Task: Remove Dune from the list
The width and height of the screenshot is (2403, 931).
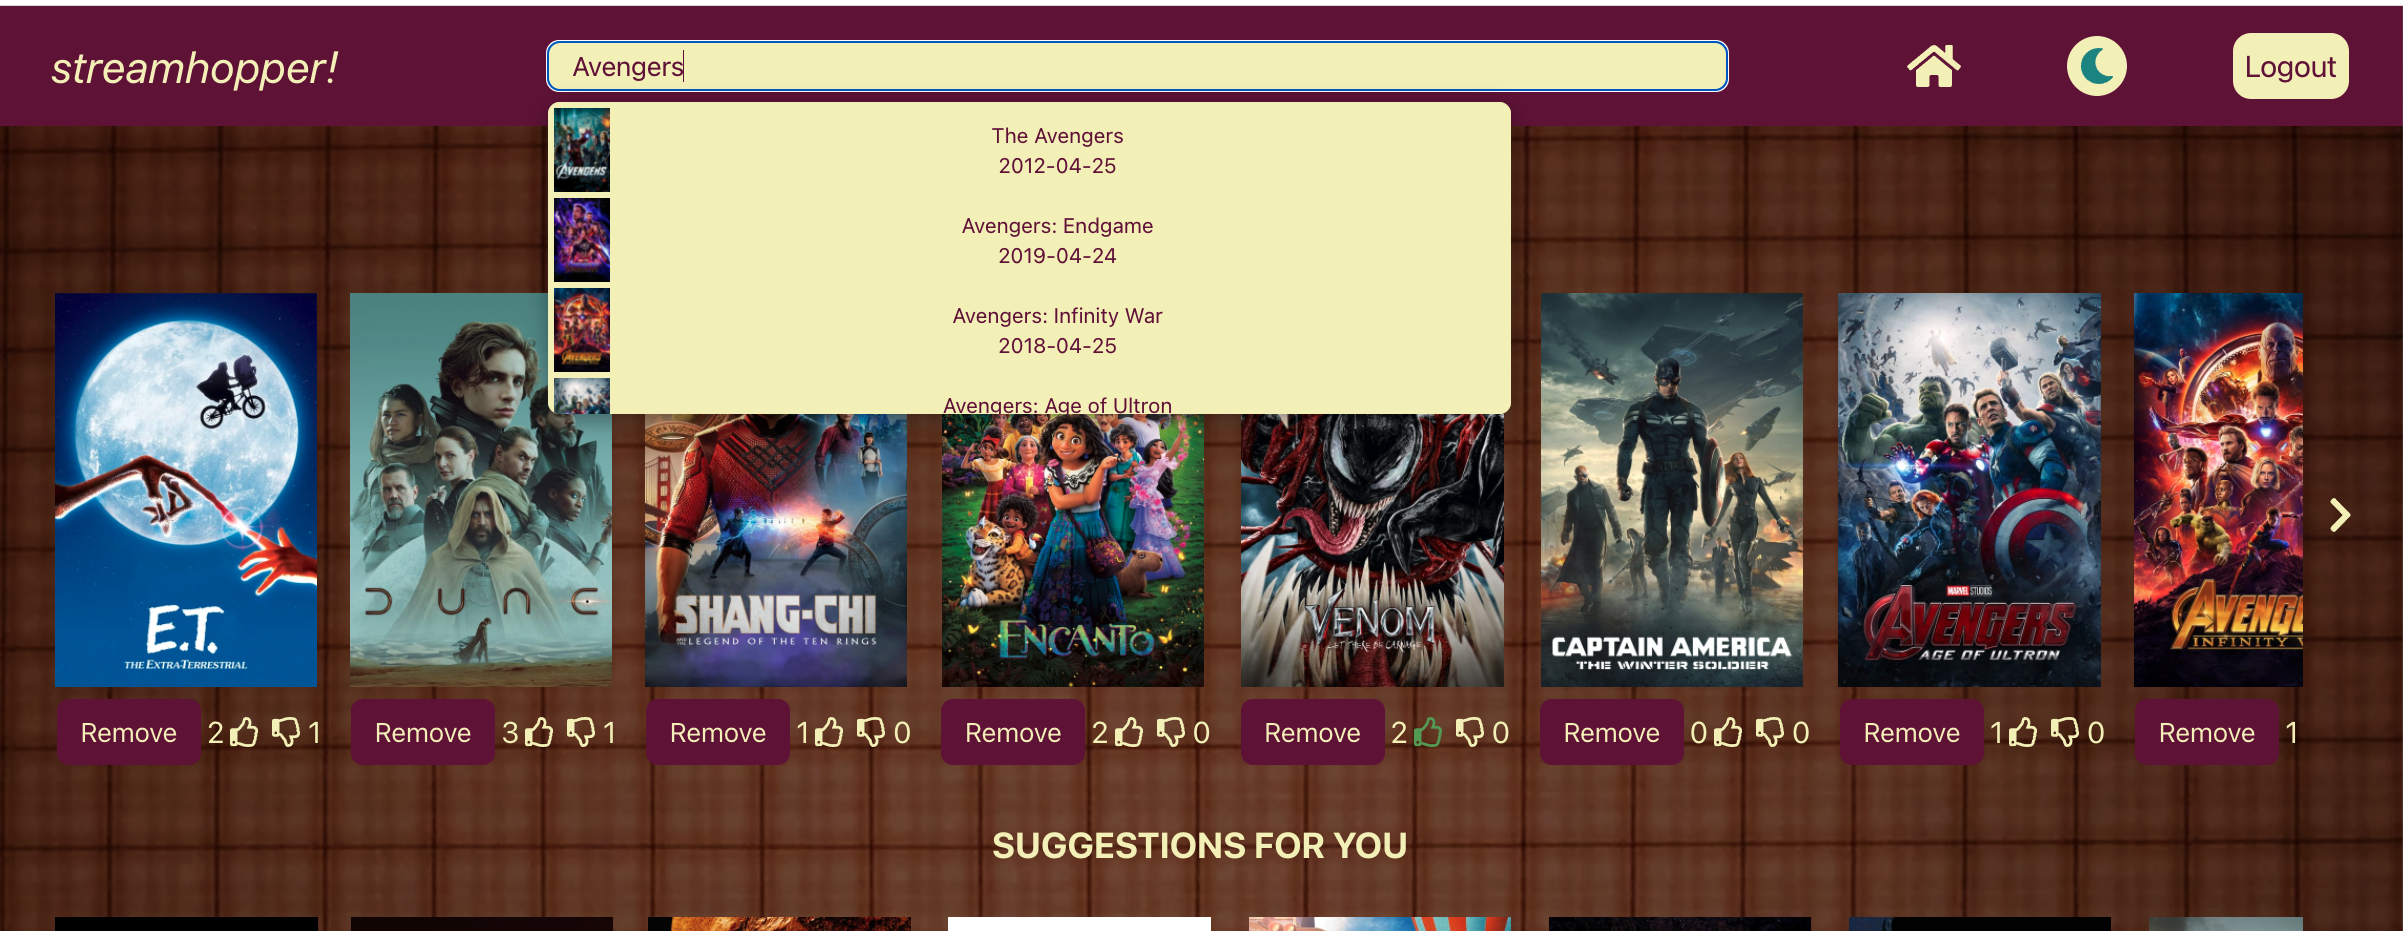Action: tap(422, 733)
